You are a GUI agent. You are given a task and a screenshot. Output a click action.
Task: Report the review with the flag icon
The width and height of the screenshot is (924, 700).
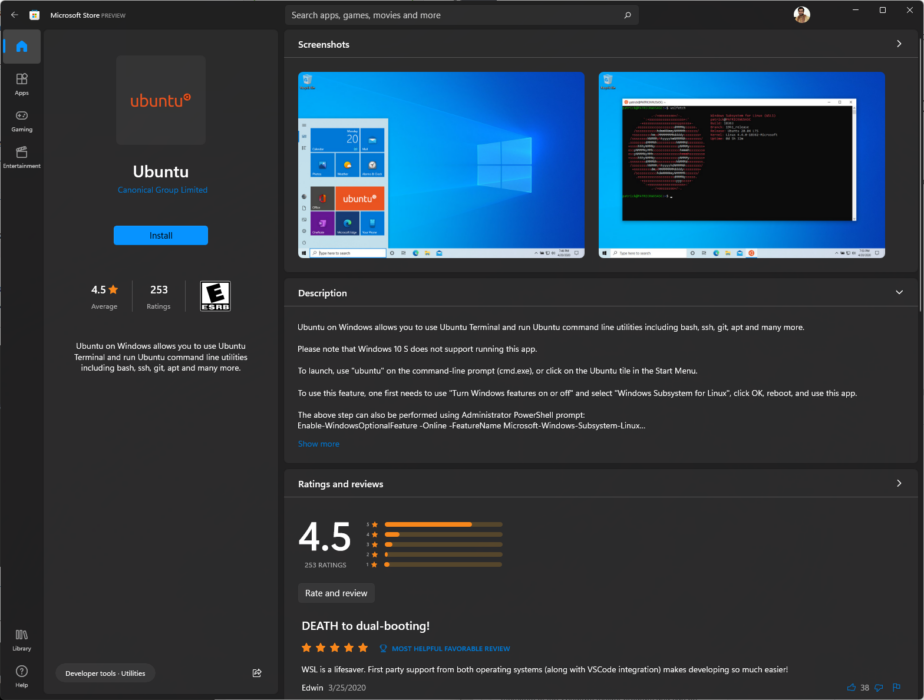pyautogui.click(x=897, y=687)
